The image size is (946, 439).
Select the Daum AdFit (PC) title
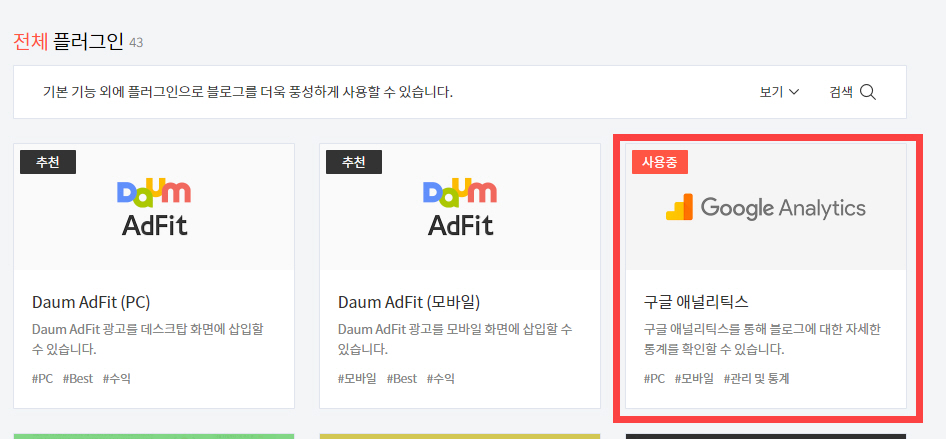90,302
